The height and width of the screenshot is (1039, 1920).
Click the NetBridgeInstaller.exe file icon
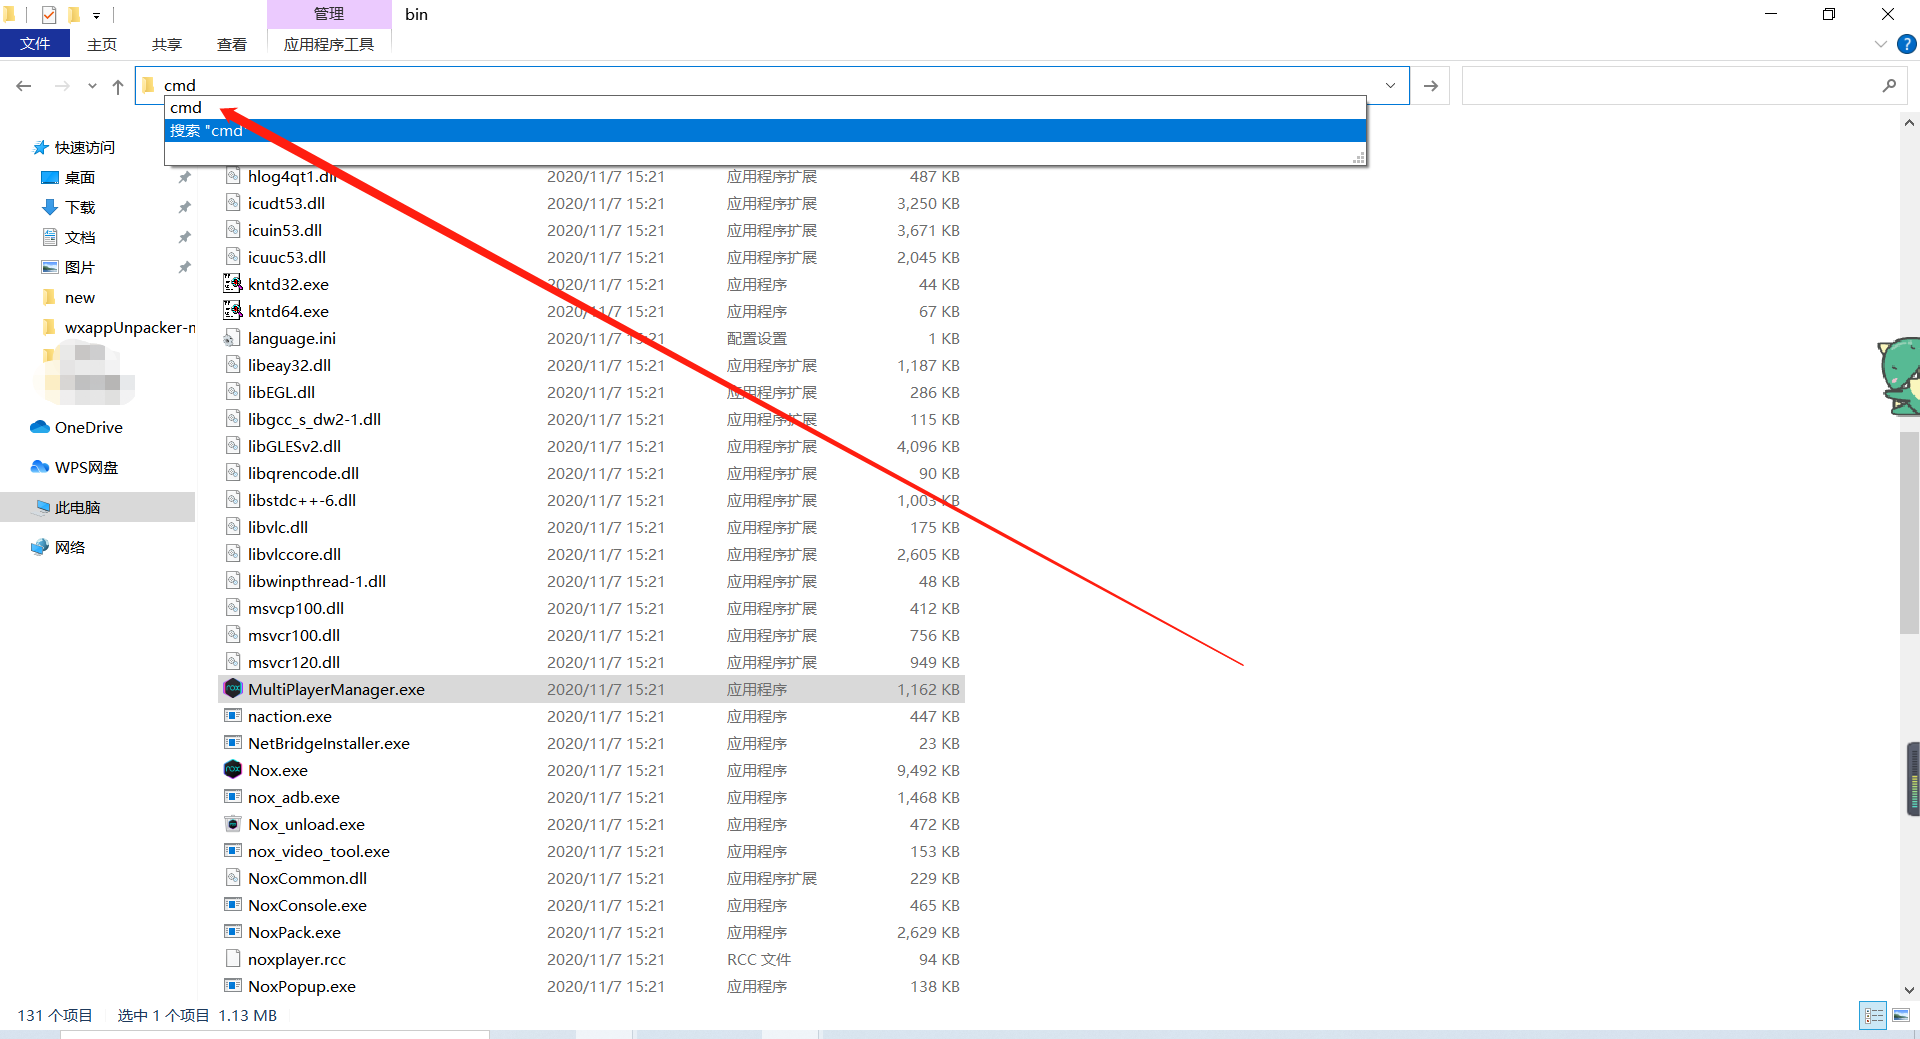point(232,743)
